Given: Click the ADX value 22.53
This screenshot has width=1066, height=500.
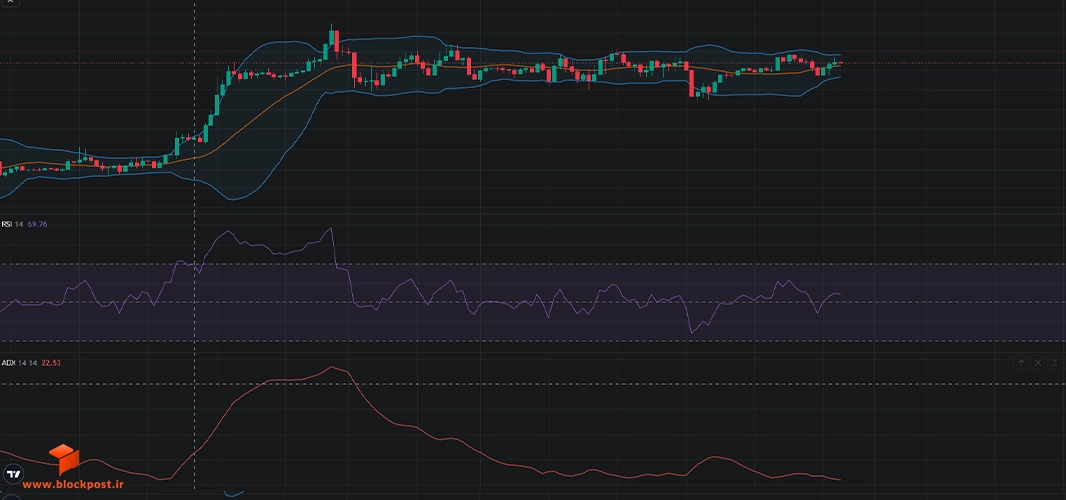Looking at the screenshot, I should pyautogui.click(x=51, y=363).
